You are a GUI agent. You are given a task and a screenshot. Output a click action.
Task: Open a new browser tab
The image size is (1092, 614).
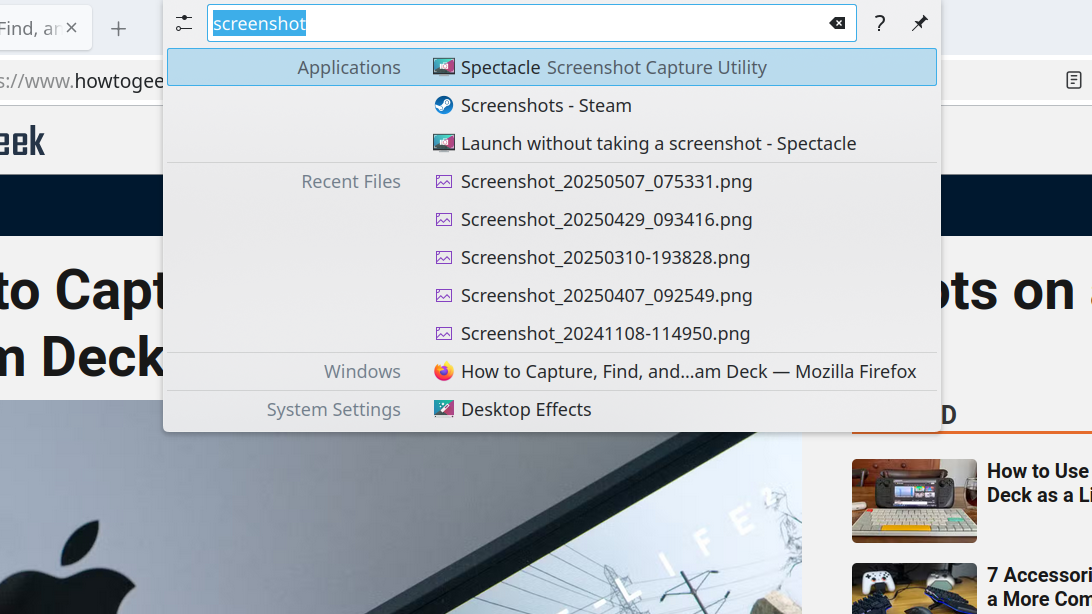click(x=118, y=29)
